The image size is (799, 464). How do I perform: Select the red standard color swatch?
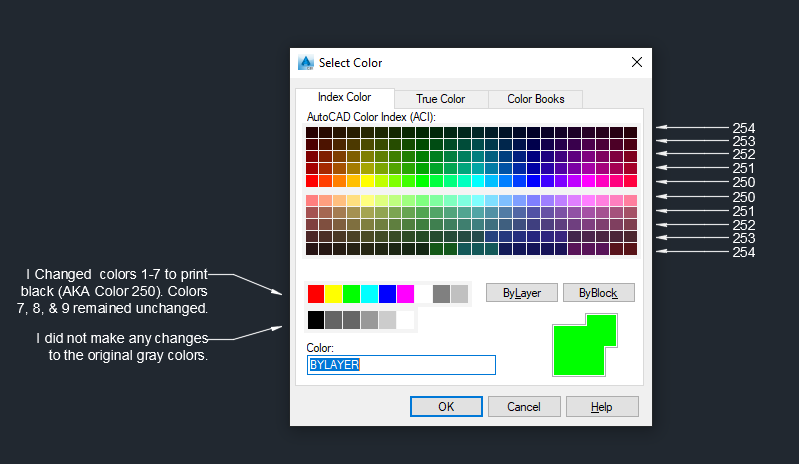coord(316,294)
